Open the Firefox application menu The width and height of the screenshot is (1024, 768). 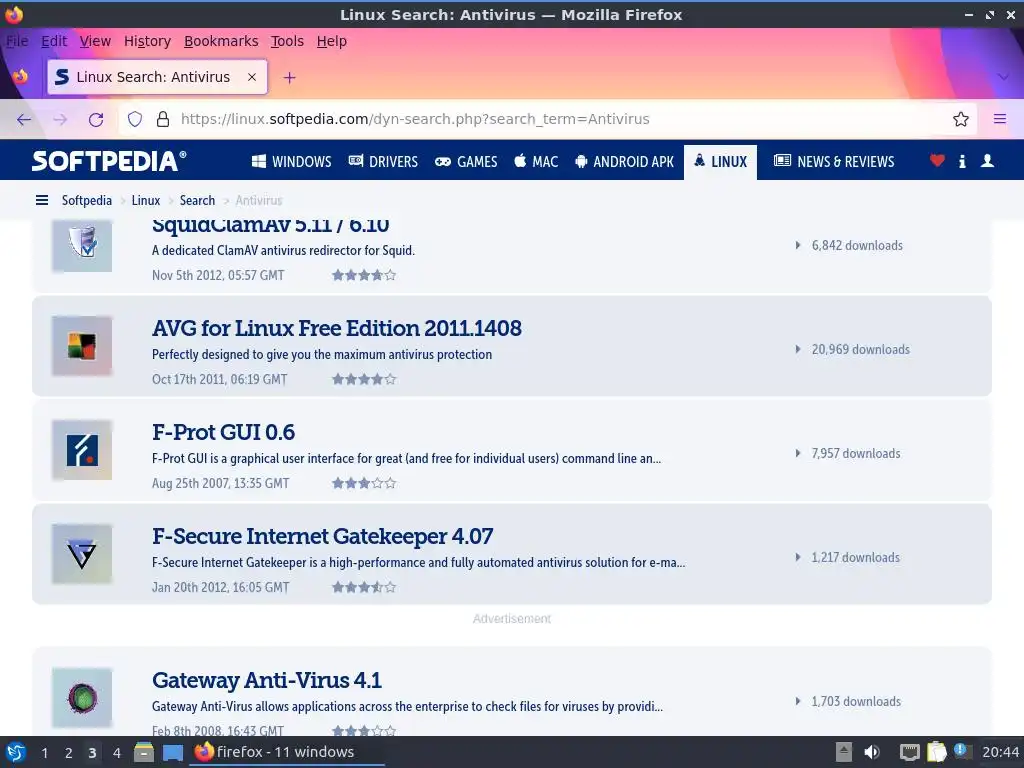click(999, 119)
